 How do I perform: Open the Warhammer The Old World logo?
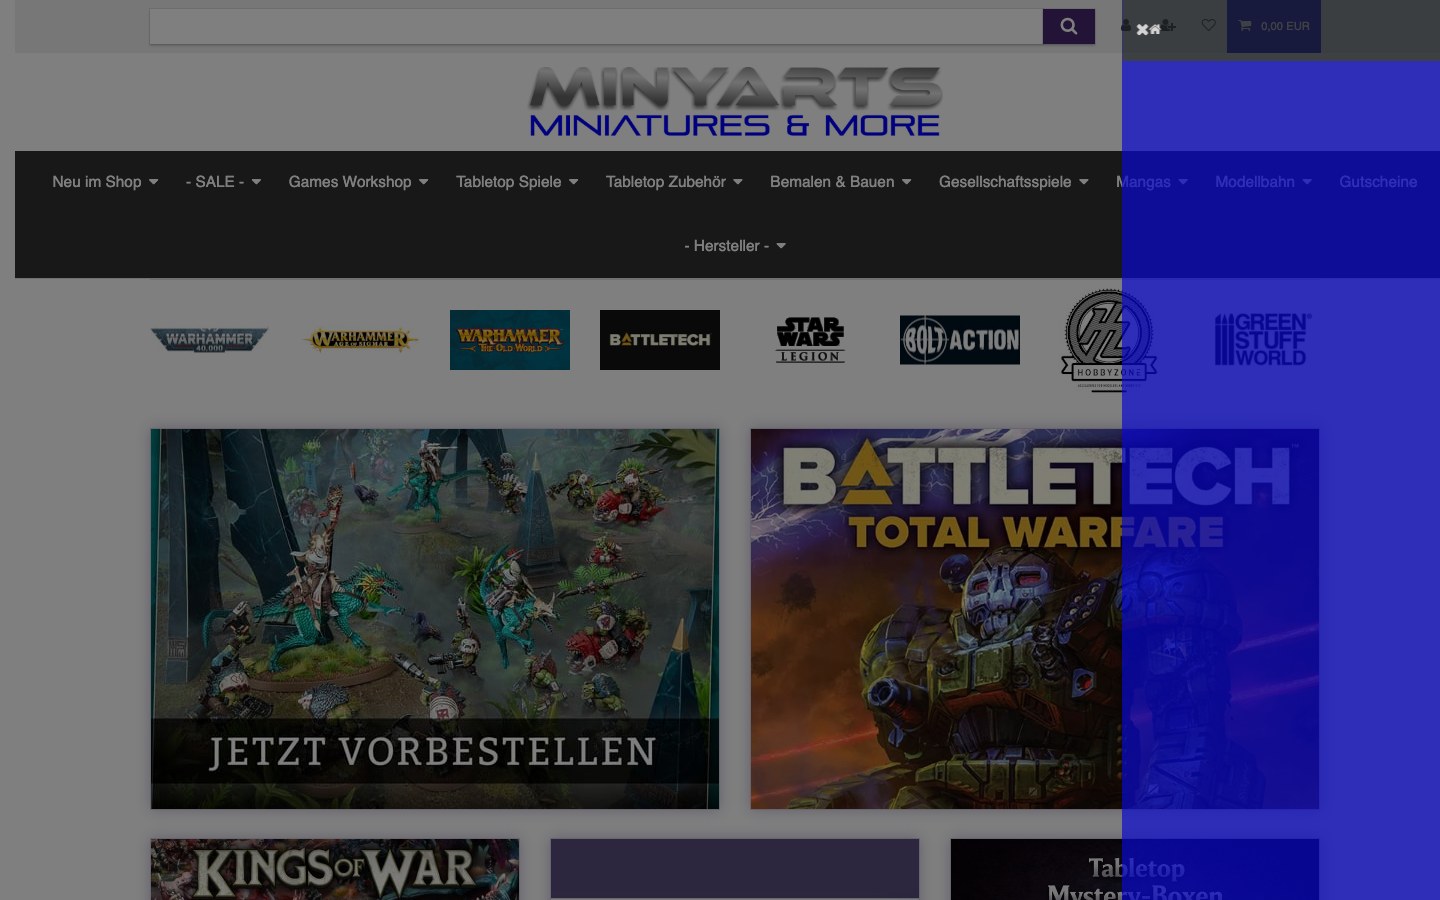pos(510,340)
